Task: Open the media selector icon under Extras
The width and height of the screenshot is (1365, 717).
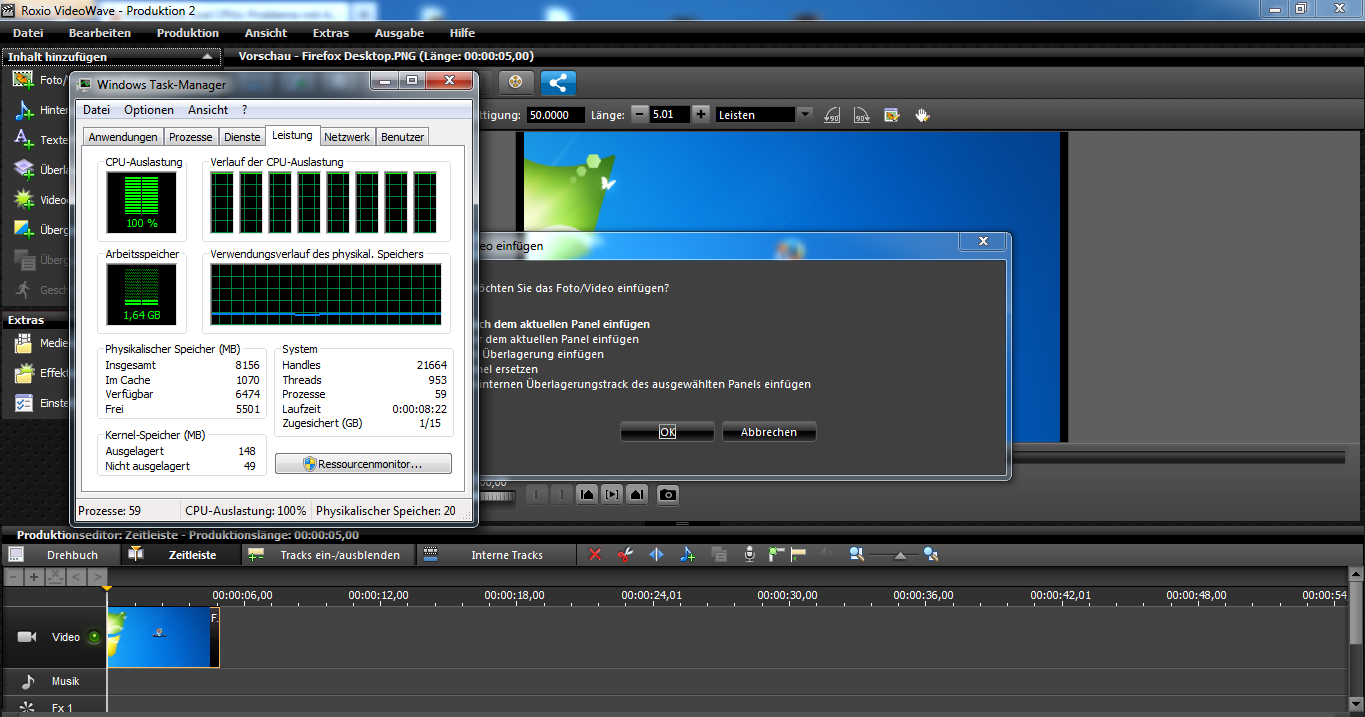Action: click(x=23, y=344)
